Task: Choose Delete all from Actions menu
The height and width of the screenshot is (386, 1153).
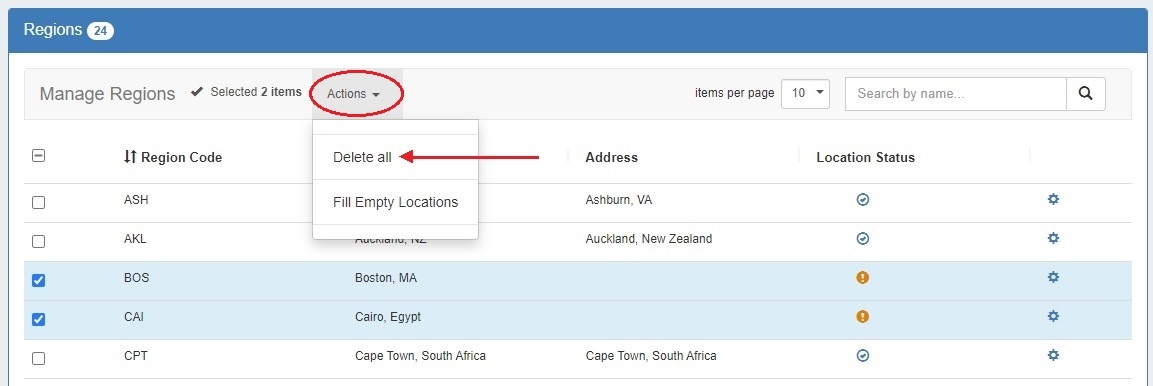Action: point(363,157)
